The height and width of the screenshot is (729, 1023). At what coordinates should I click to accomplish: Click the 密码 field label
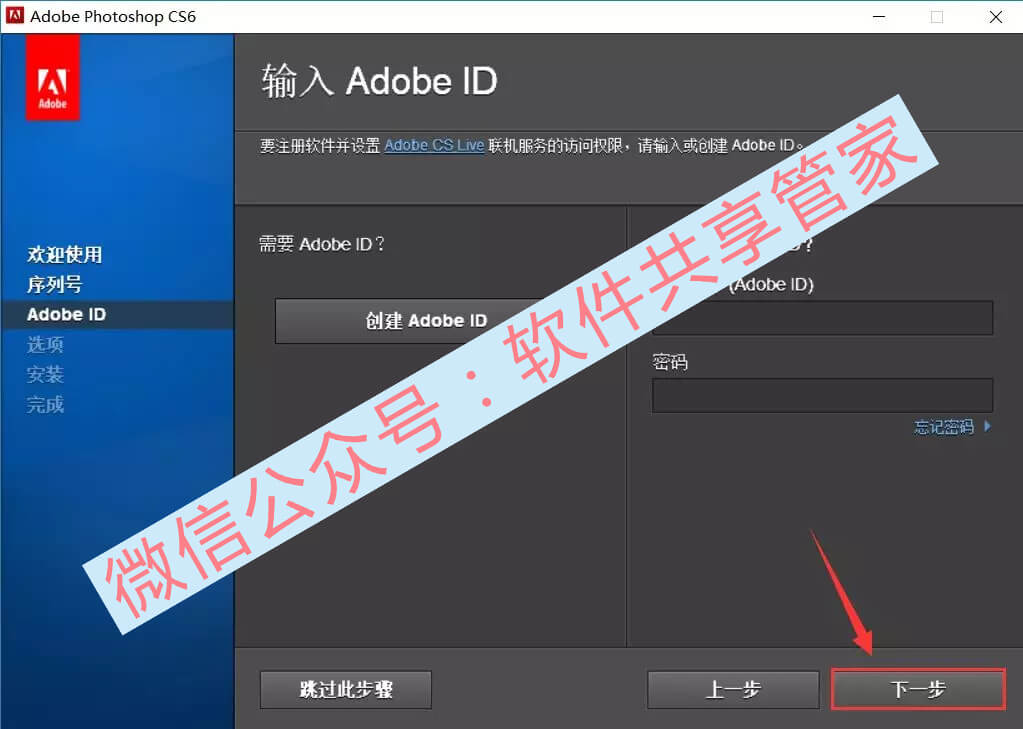[670, 362]
